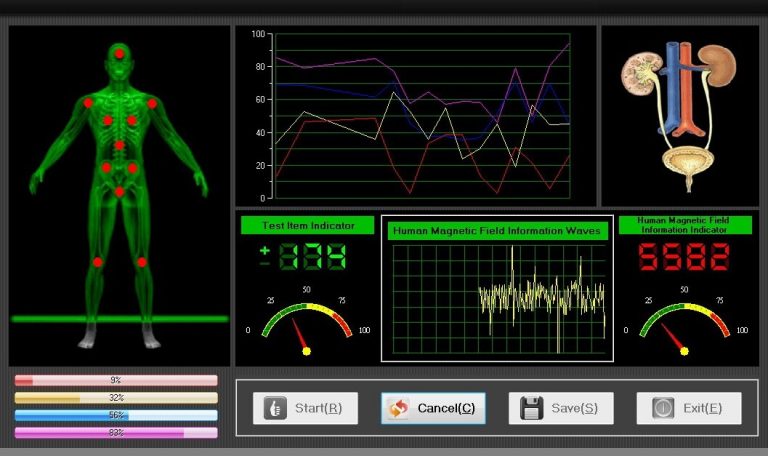Click the floppy disk Save icon
Screen dimensions: 768x456
pos(532,408)
